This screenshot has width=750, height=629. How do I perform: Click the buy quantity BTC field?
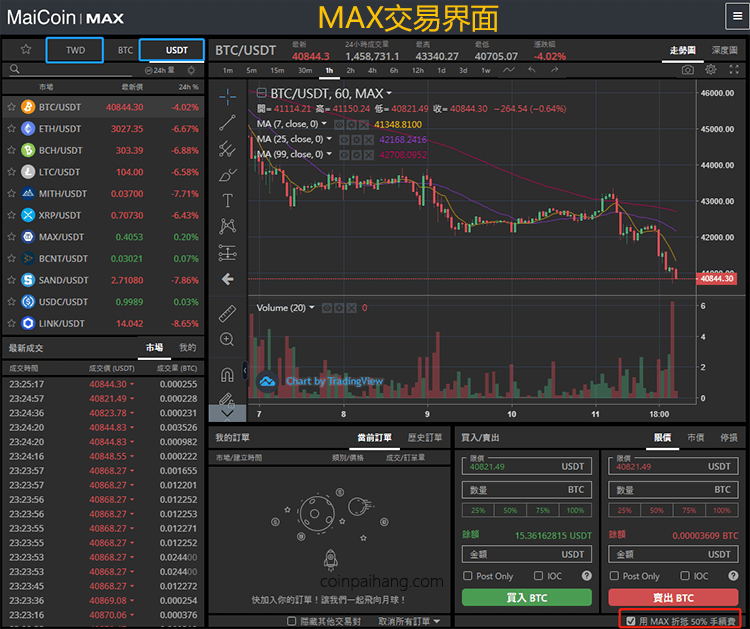527,489
